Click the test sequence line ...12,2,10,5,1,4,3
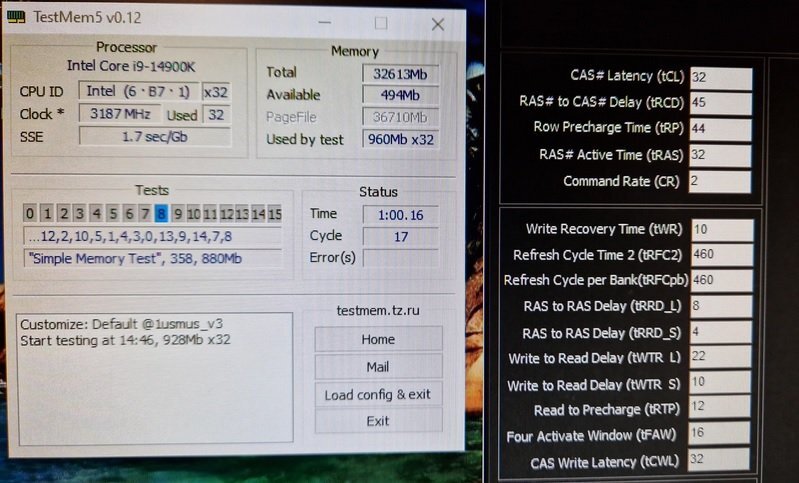This screenshot has height=483, width=799. [x=153, y=236]
